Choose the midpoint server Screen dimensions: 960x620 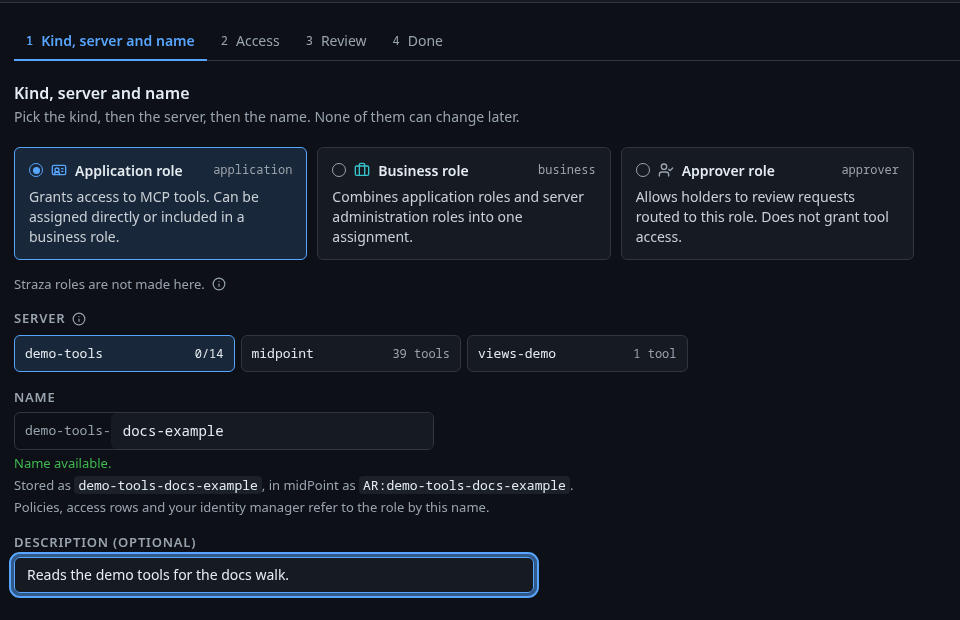click(x=351, y=353)
